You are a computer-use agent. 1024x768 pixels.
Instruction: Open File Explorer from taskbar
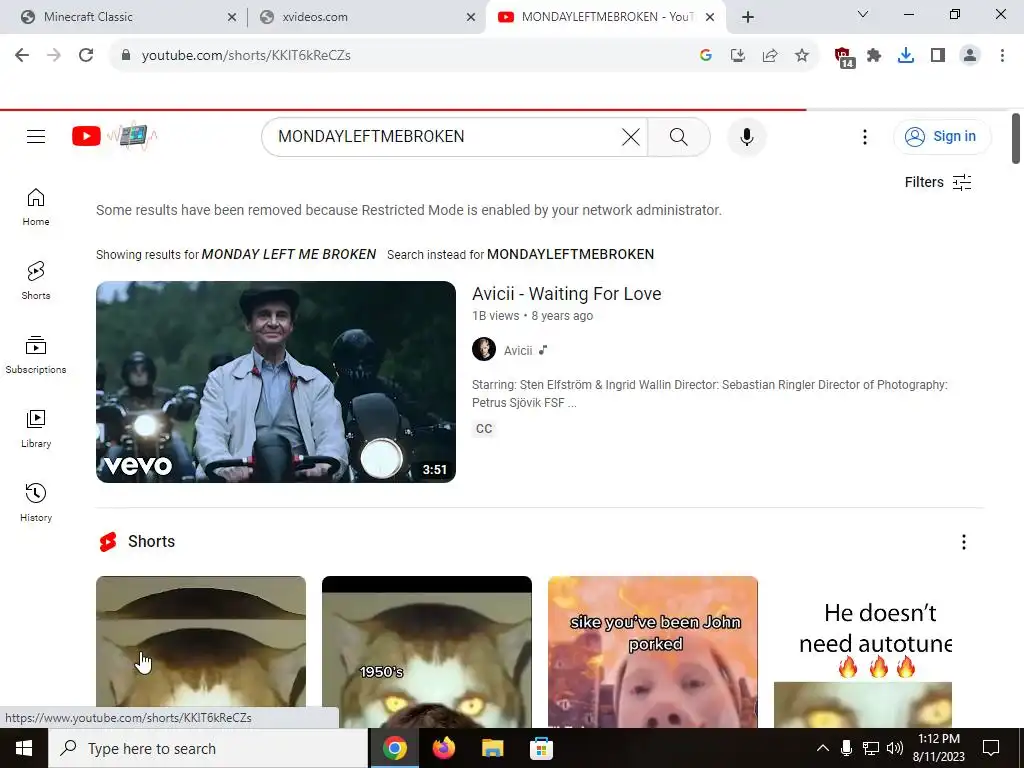492,748
